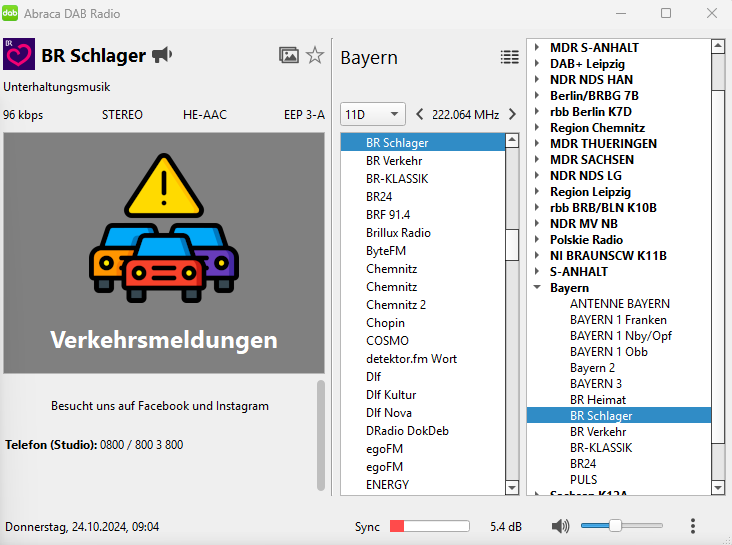The width and height of the screenshot is (732, 545).
Task: Tune to next channel with right arrow
Action: coord(512,114)
